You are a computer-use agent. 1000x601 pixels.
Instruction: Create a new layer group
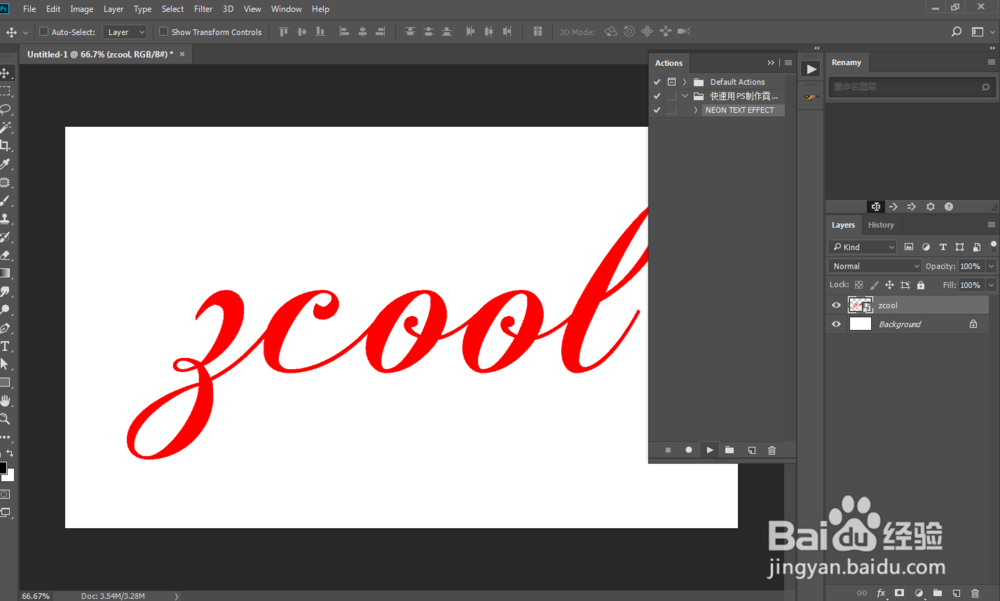(938, 593)
